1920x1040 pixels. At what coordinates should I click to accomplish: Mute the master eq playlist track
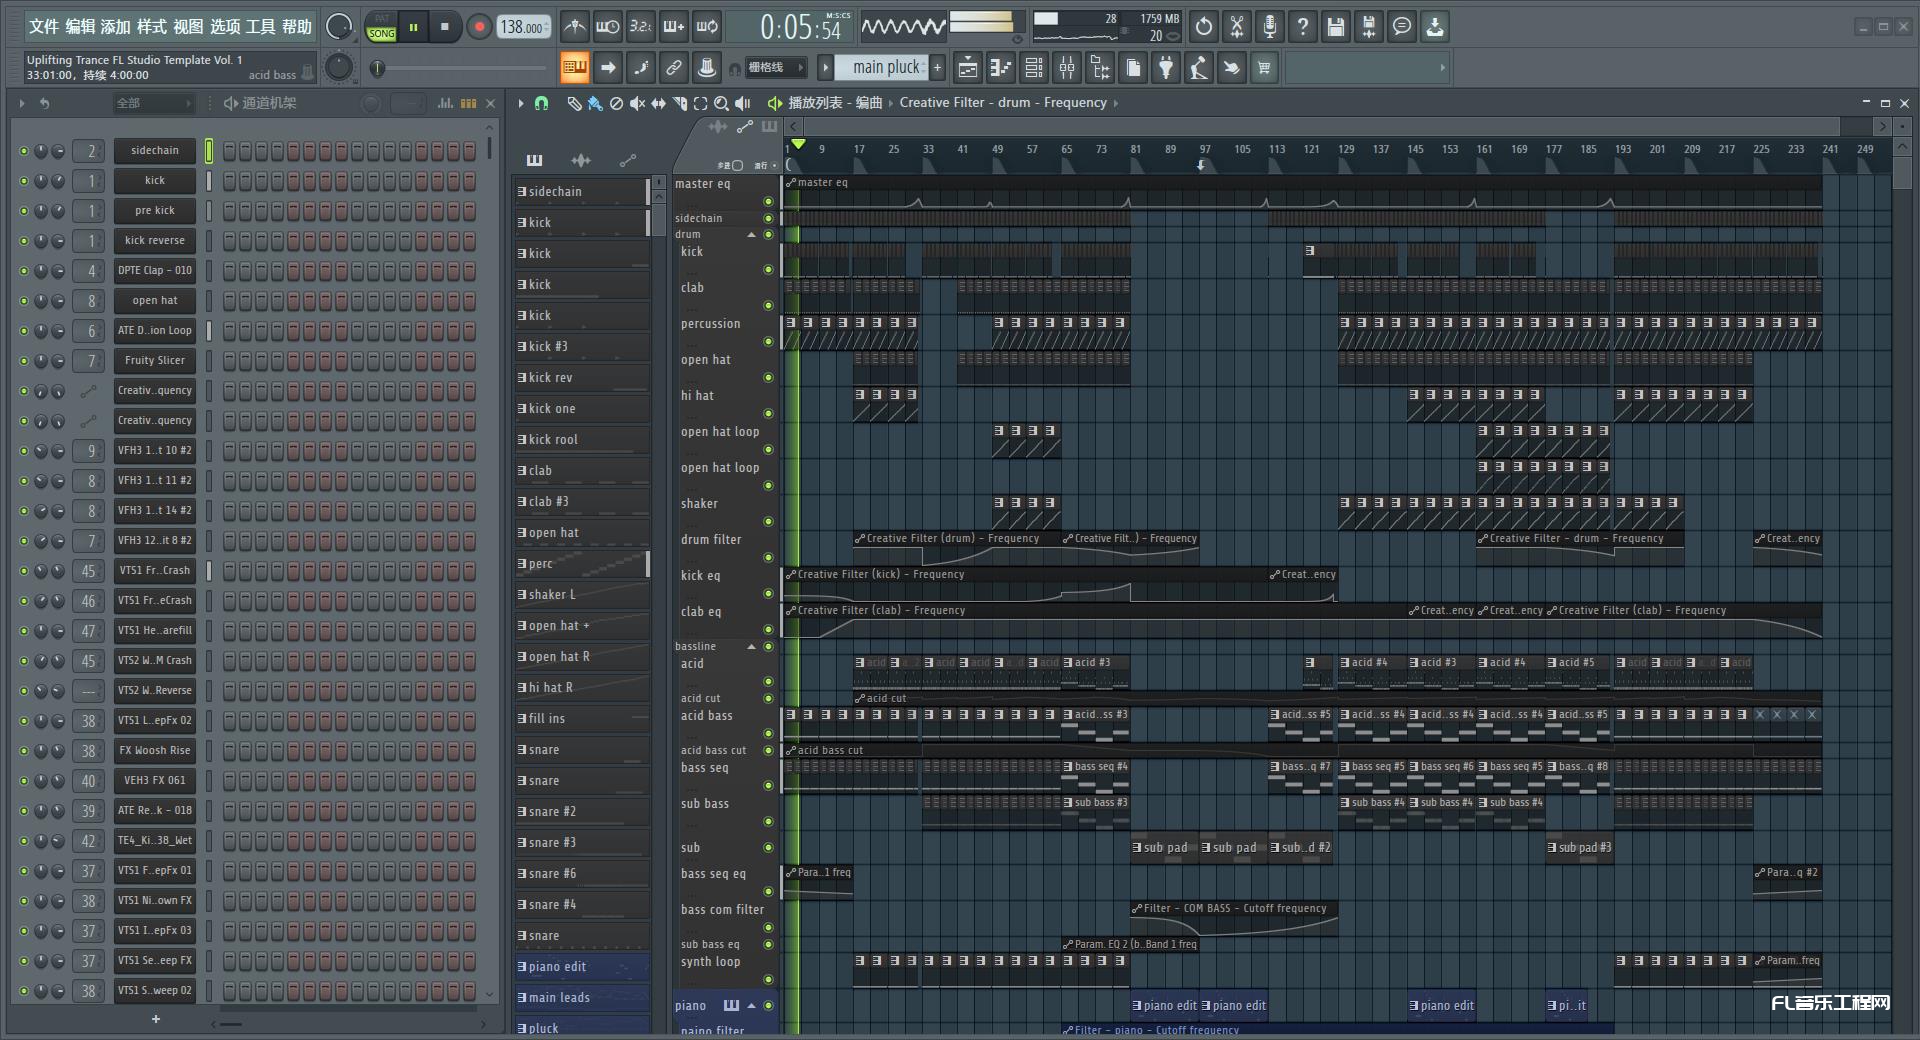point(769,201)
